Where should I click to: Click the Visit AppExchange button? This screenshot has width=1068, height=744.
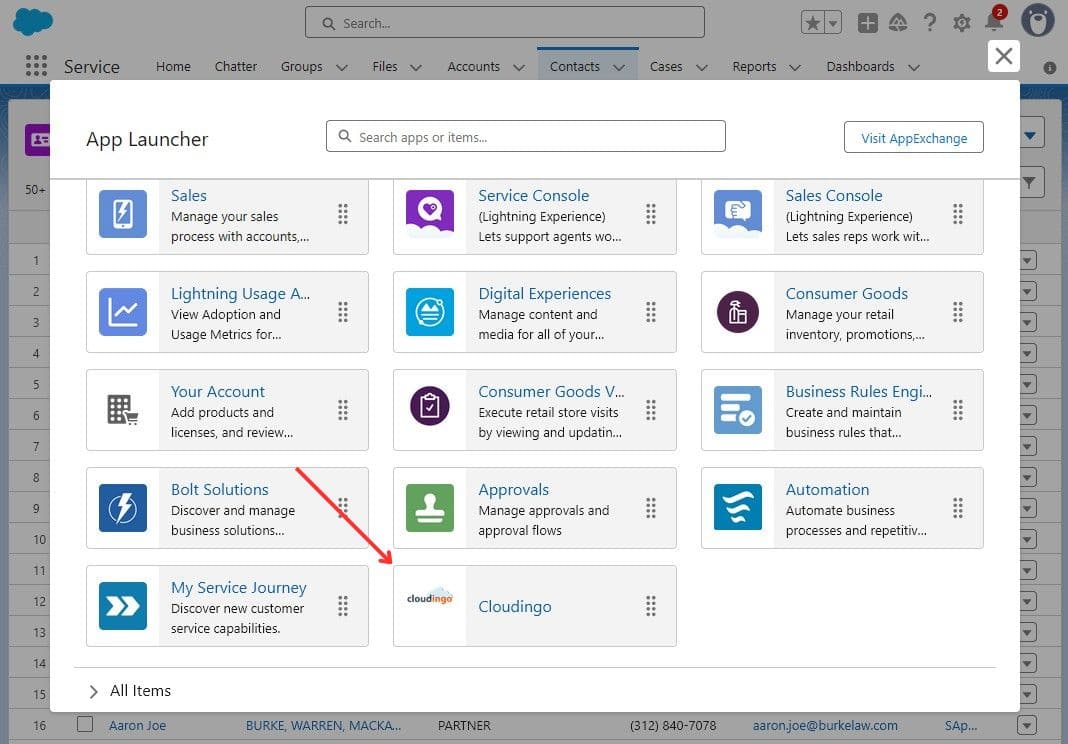point(913,137)
